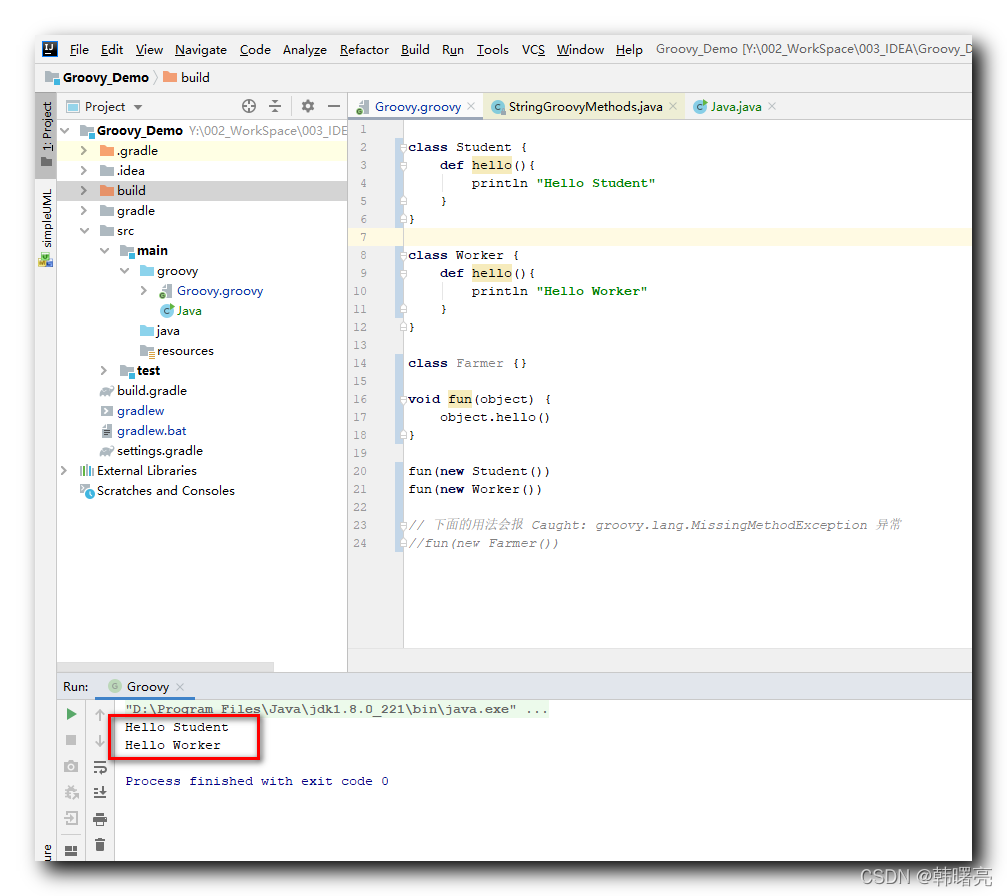This screenshot has height=896, width=1007.
Task: Select settings.gradle file
Action: (159, 451)
